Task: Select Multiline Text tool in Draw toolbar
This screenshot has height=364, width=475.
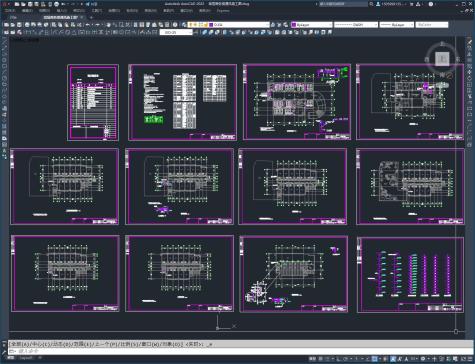Action: pyautogui.click(x=5, y=151)
